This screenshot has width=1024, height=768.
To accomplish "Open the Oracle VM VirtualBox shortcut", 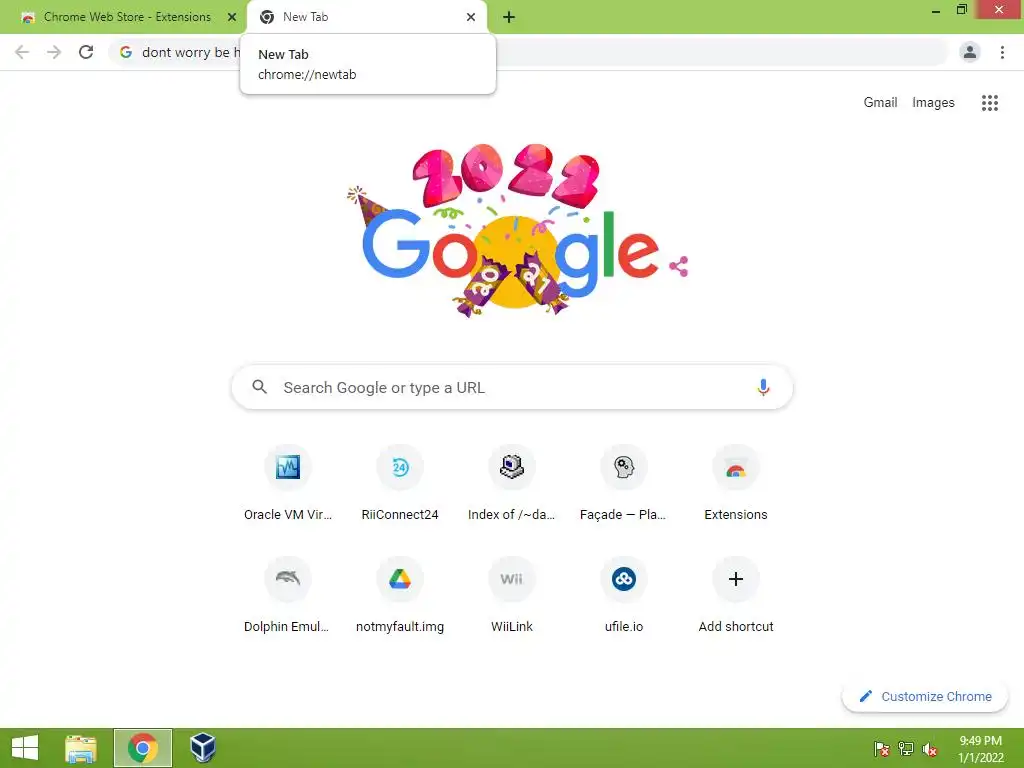I will (288, 484).
